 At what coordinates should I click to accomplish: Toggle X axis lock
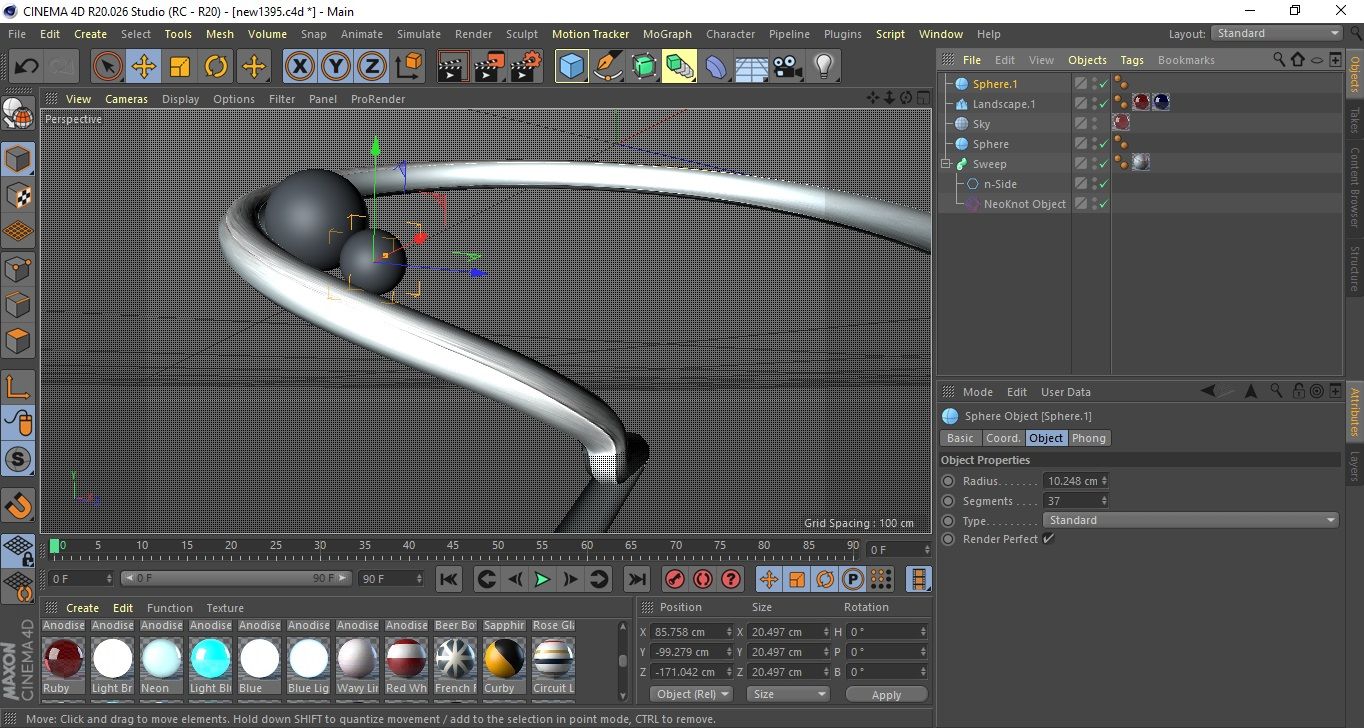coord(299,67)
